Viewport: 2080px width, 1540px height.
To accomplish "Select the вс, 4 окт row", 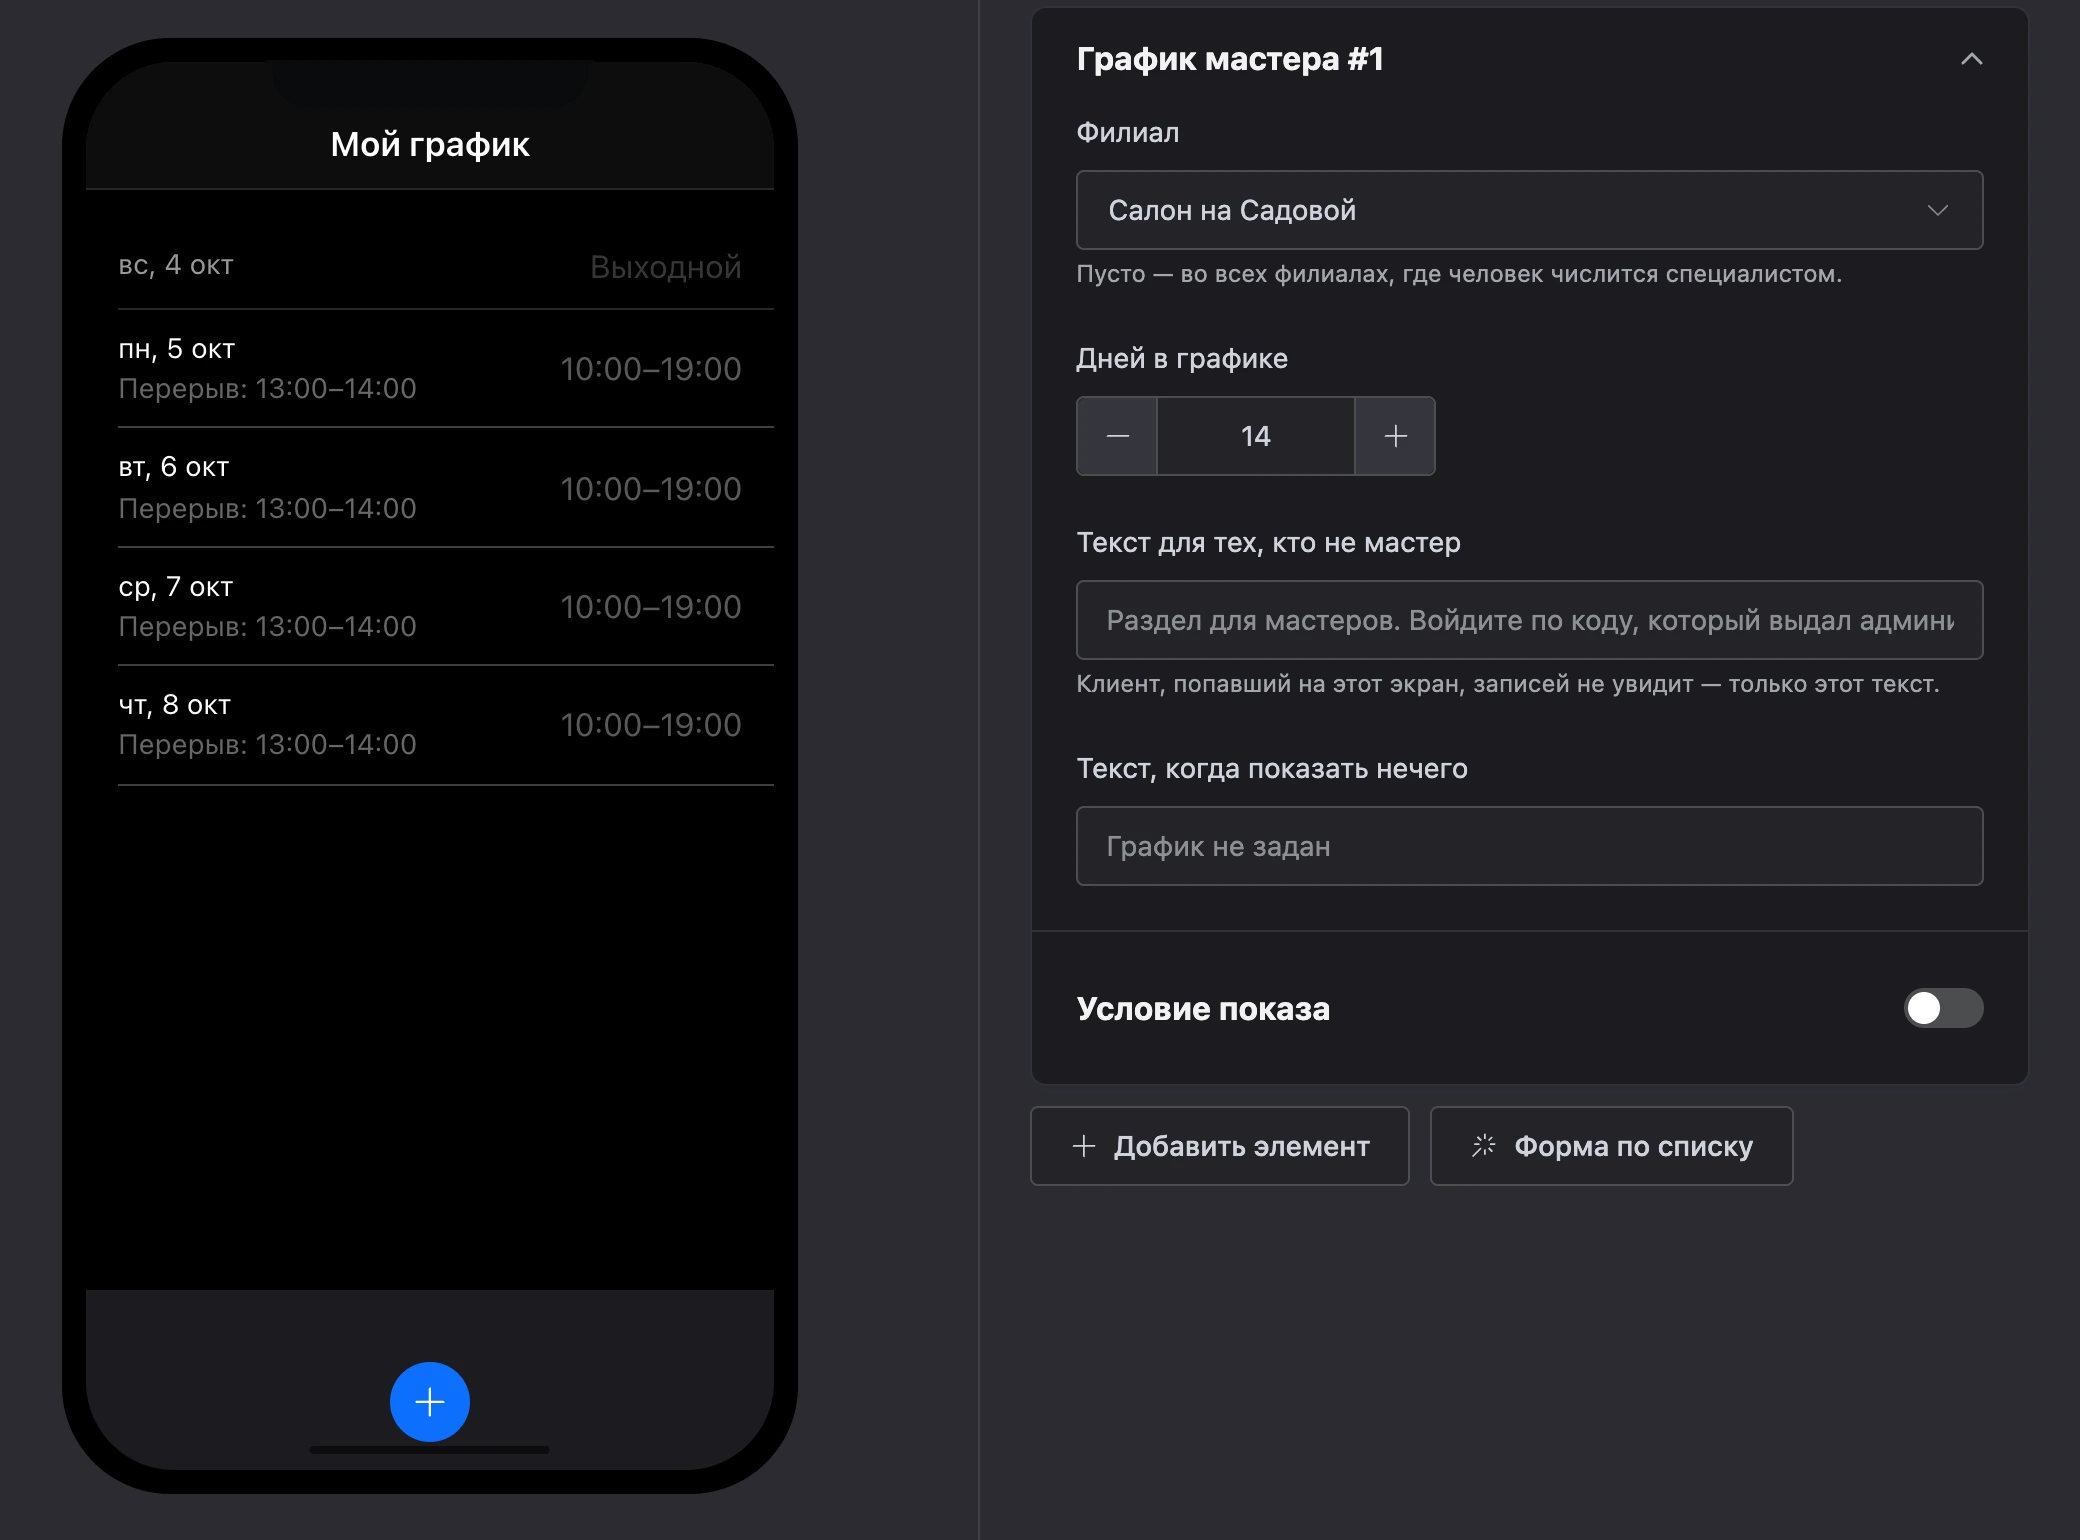I will click(430, 266).
